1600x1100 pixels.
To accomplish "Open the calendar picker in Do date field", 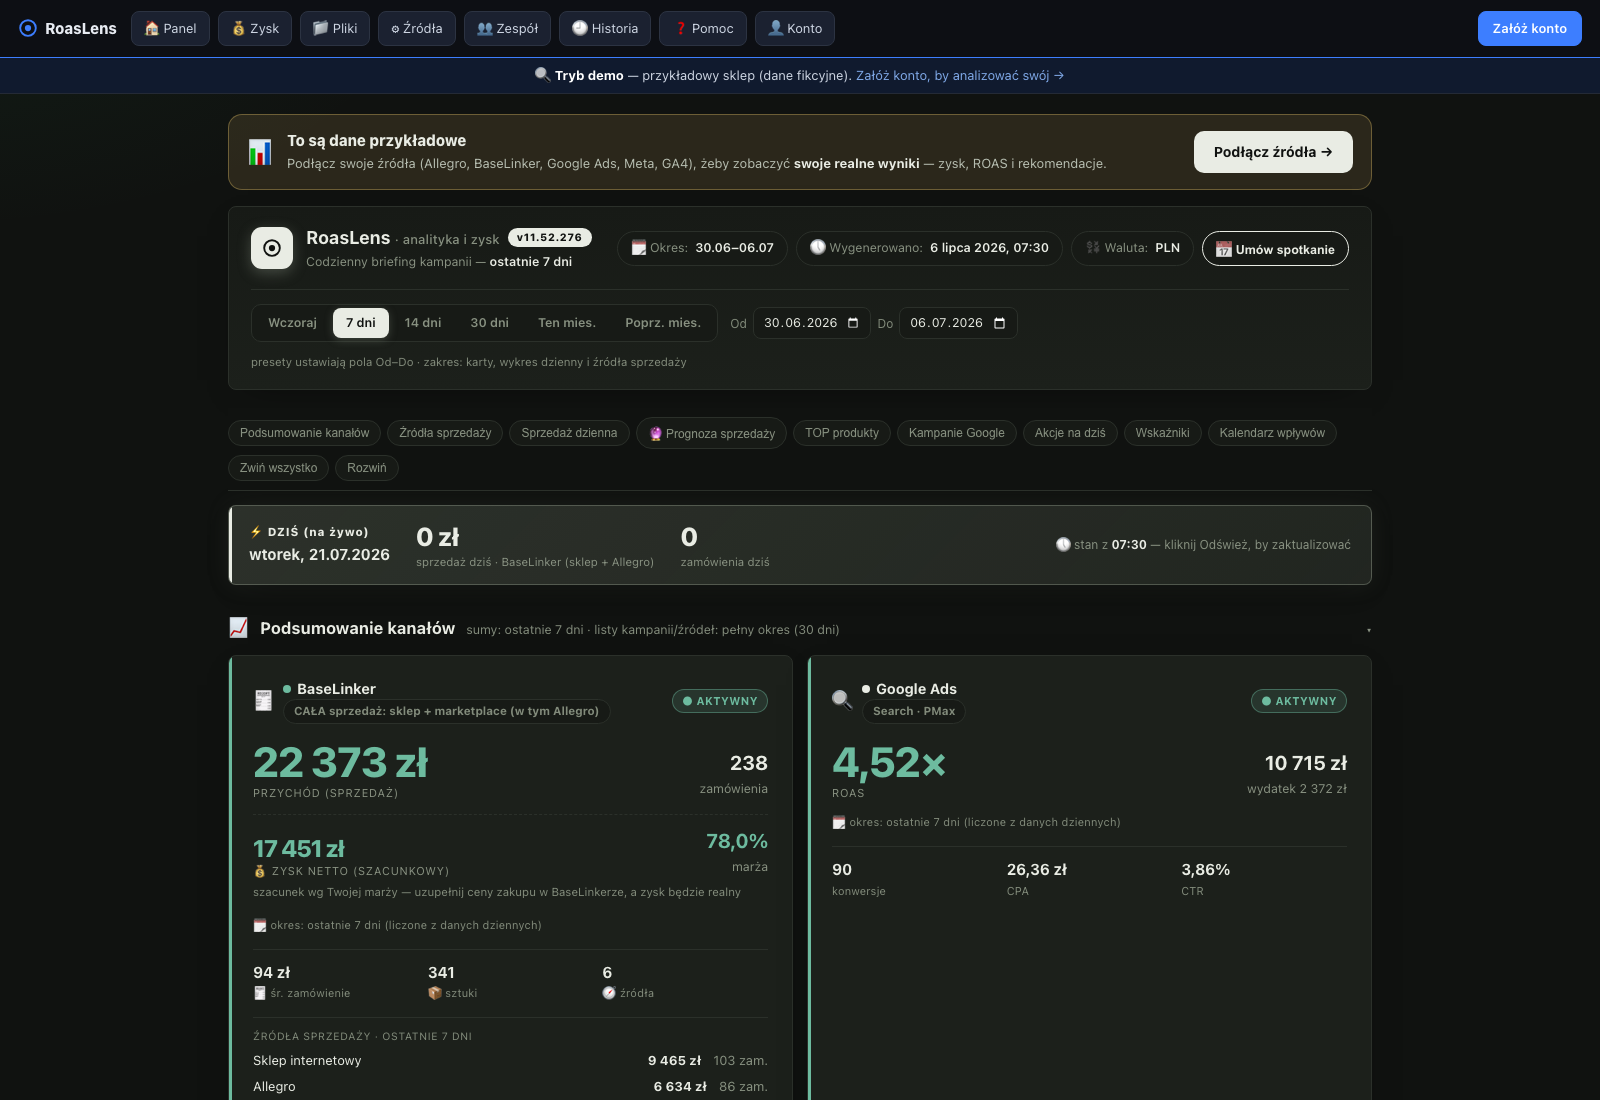I will 999,323.
